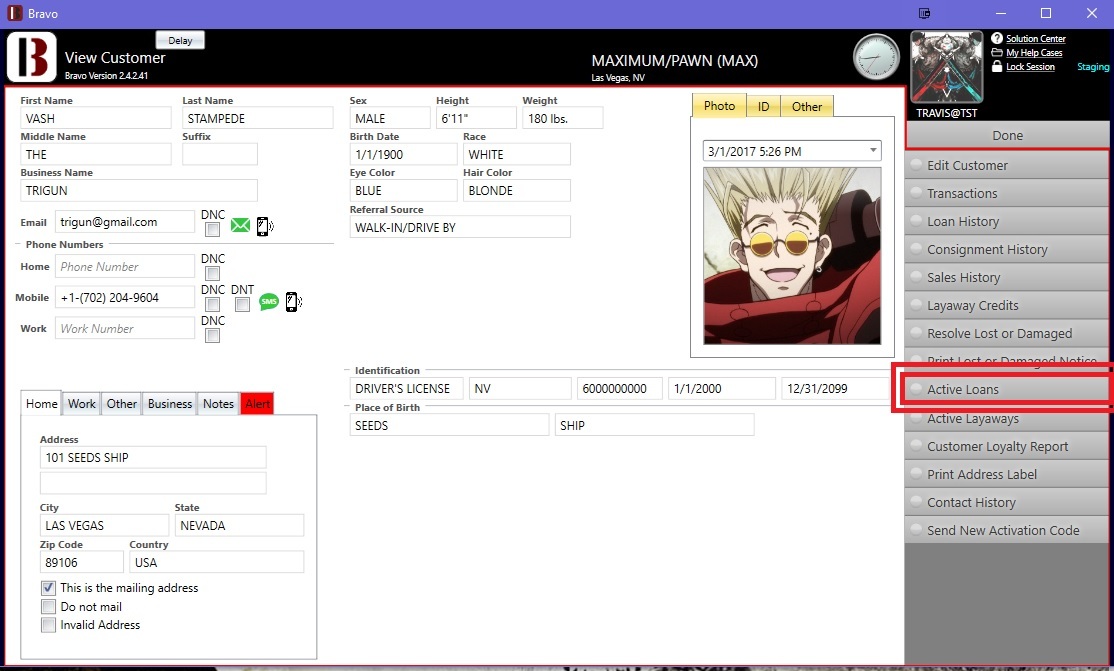Open the clock widget in the header
Screen dimensions: 1114x671
click(876, 57)
